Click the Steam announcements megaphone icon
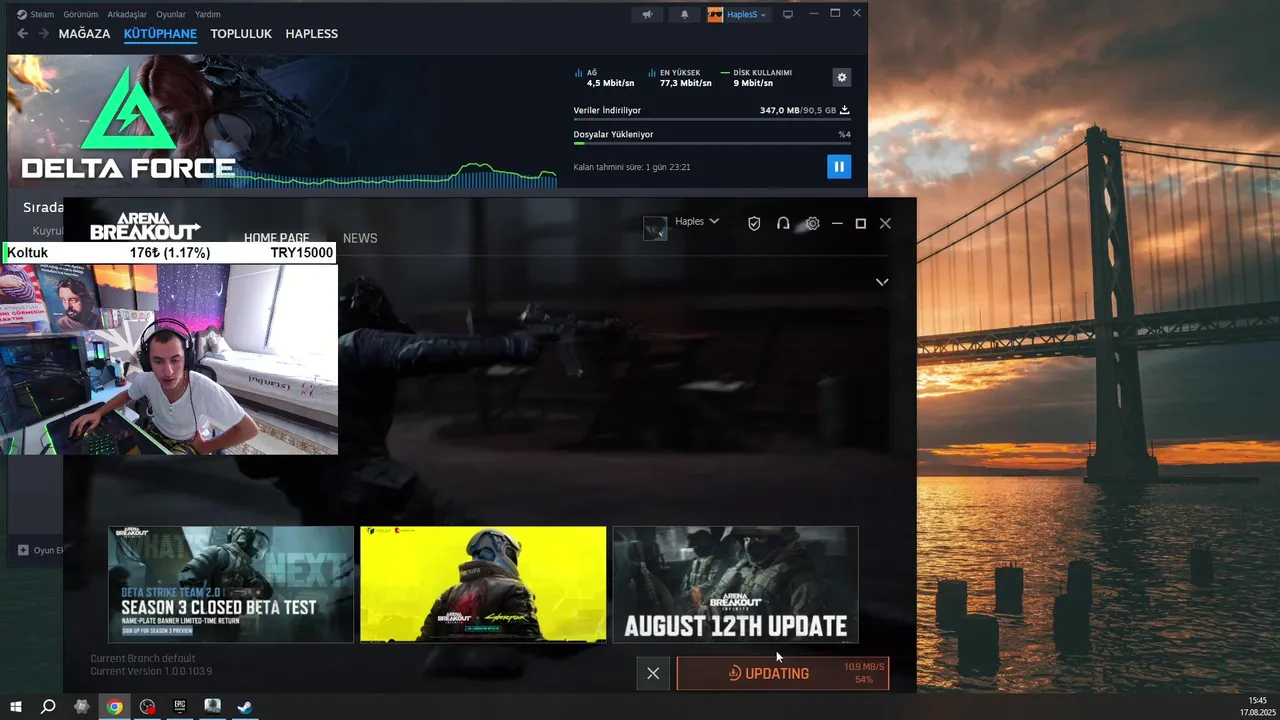Image resolution: width=1280 pixels, height=720 pixels. coord(648,14)
